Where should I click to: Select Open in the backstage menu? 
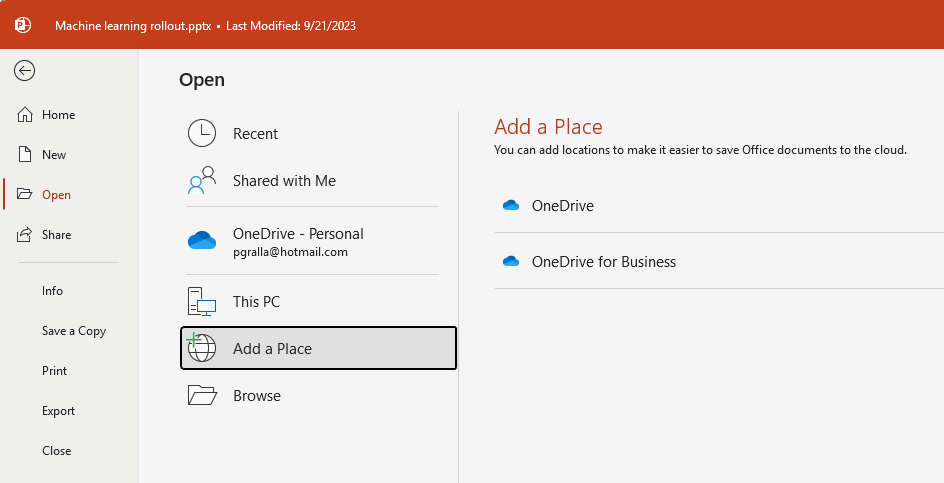coord(56,195)
